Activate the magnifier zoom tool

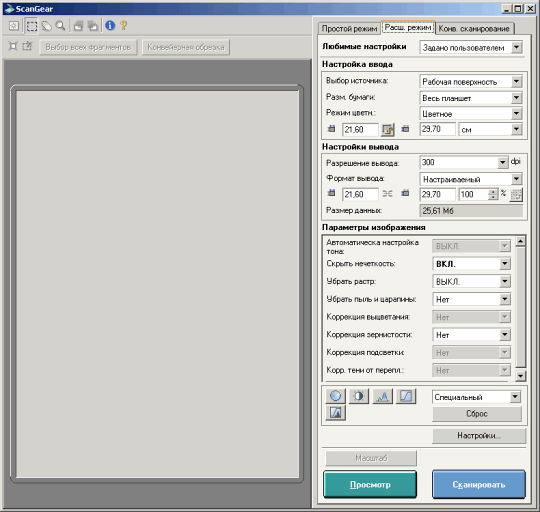tap(61, 26)
